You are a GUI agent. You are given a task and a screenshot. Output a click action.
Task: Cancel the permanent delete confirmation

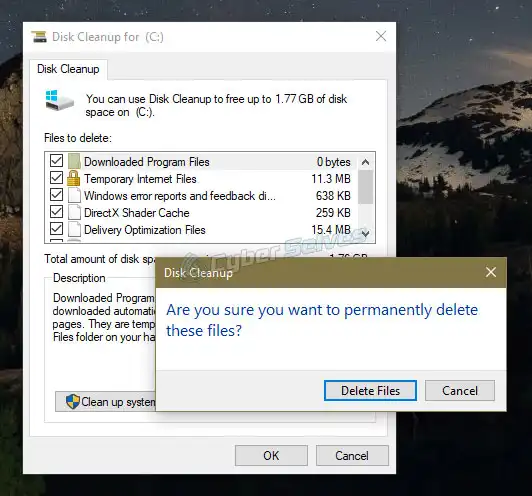pyautogui.click(x=460, y=390)
